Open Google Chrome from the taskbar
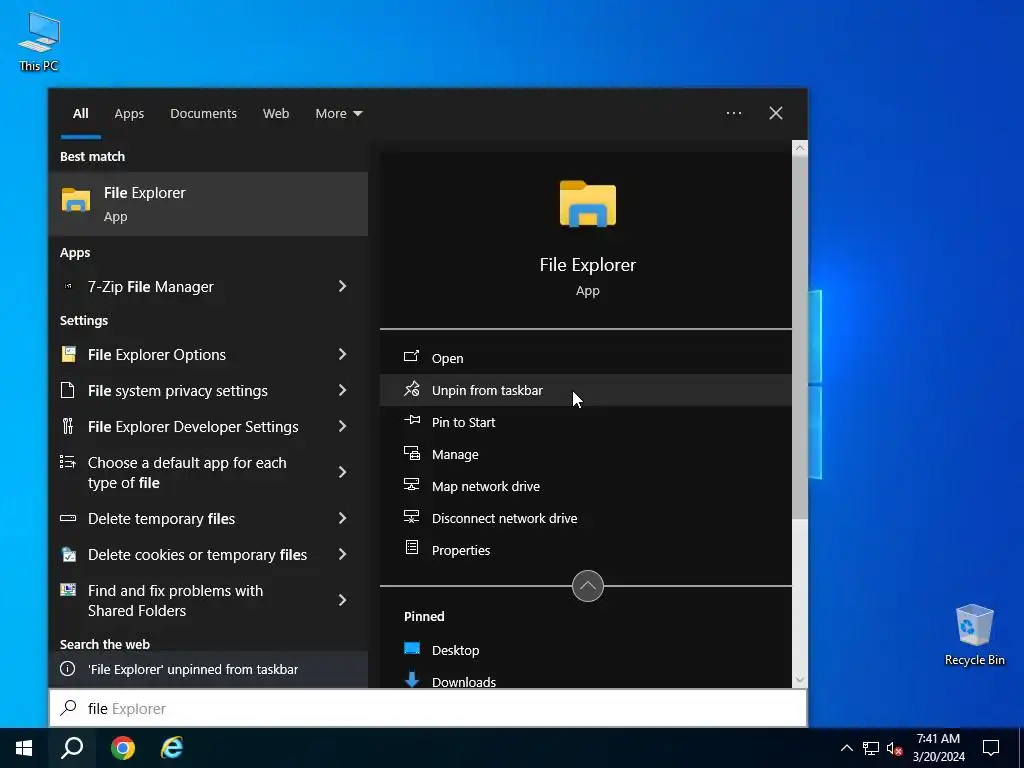 coord(122,748)
